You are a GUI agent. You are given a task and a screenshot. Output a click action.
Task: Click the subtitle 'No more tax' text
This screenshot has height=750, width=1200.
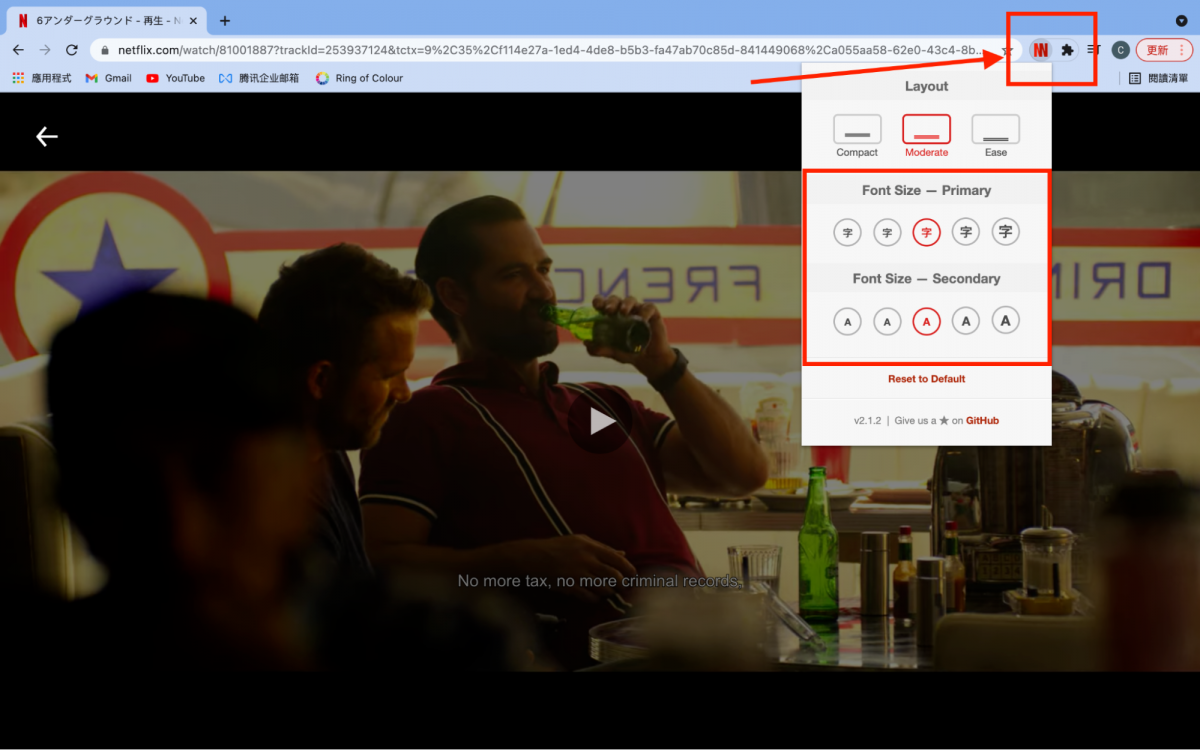coord(599,581)
